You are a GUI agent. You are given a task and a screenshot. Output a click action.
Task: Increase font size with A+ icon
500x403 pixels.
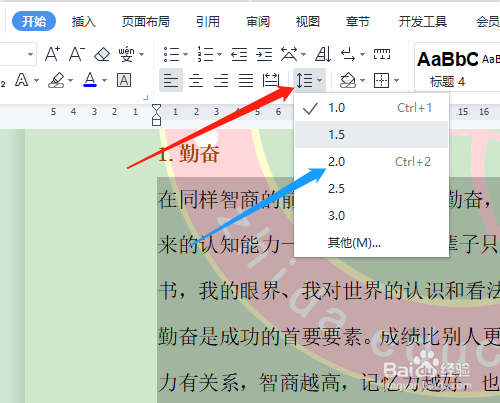52,54
